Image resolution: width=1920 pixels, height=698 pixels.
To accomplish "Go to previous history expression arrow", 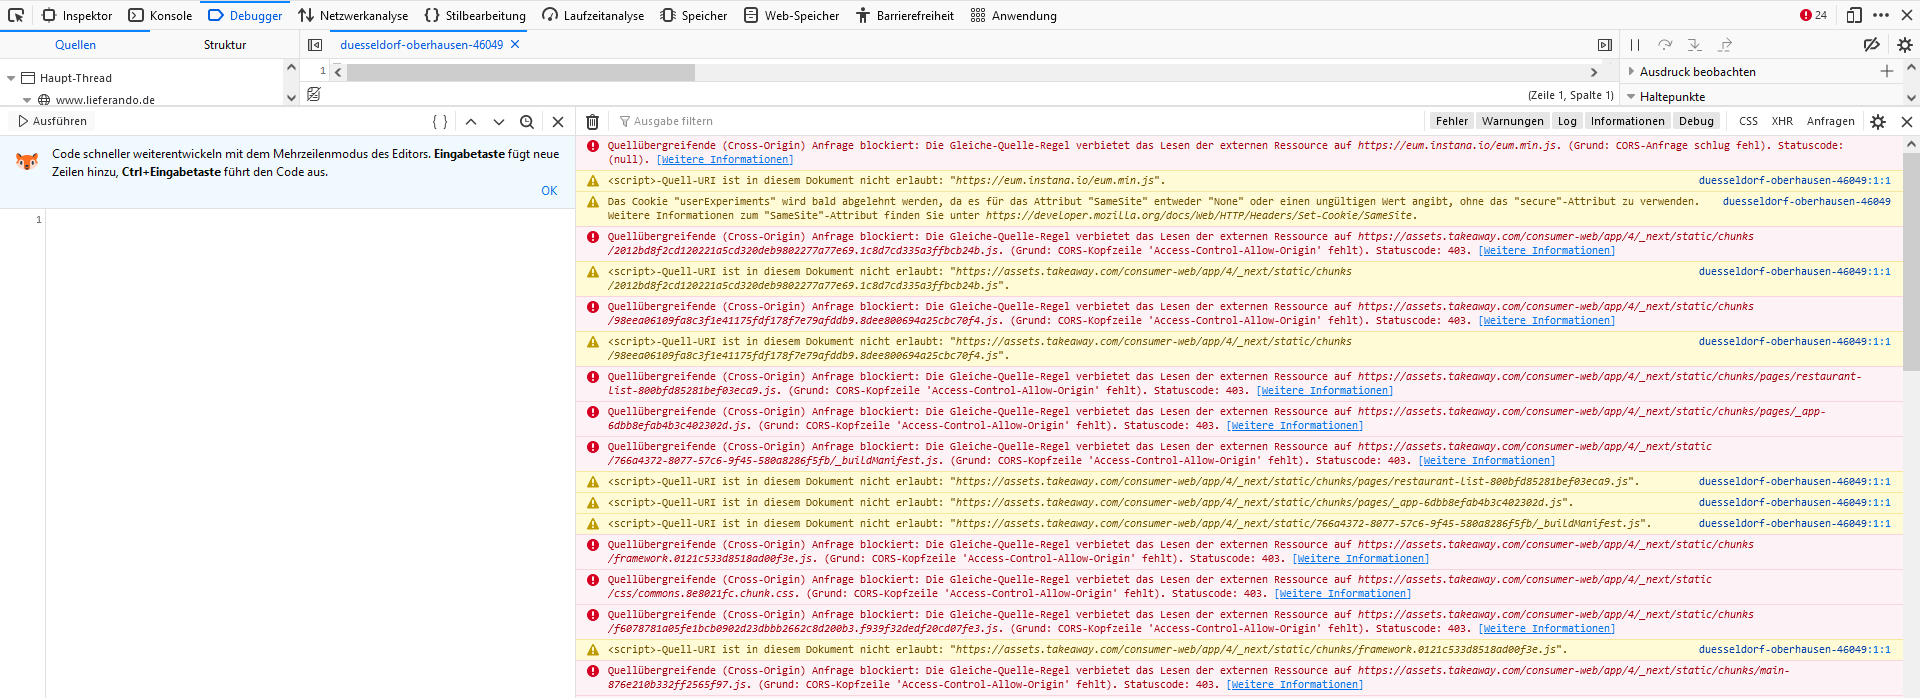I will [x=471, y=122].
